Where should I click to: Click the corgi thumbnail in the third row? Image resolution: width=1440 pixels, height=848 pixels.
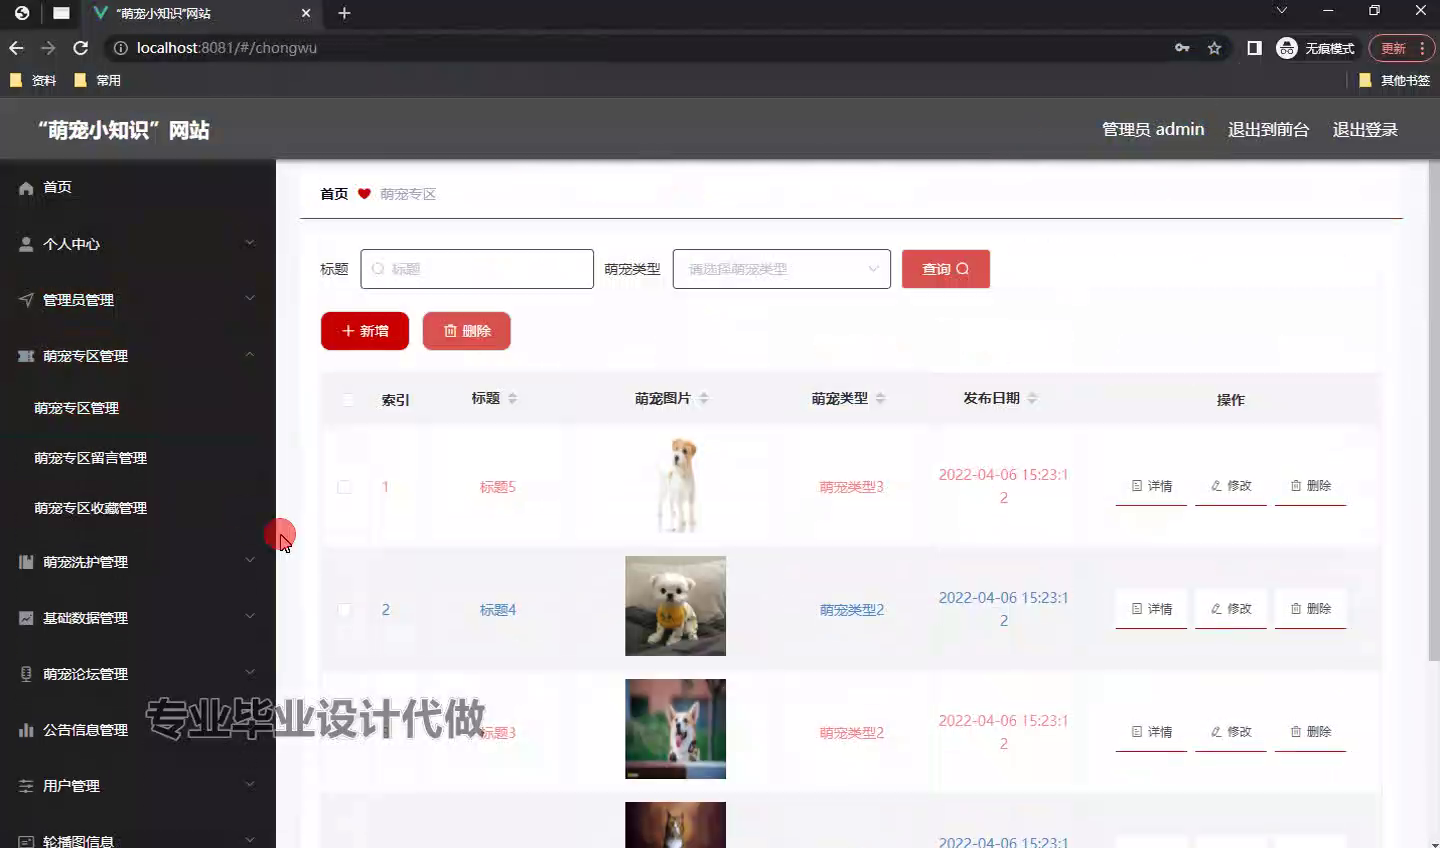click(x=676, y=729)
